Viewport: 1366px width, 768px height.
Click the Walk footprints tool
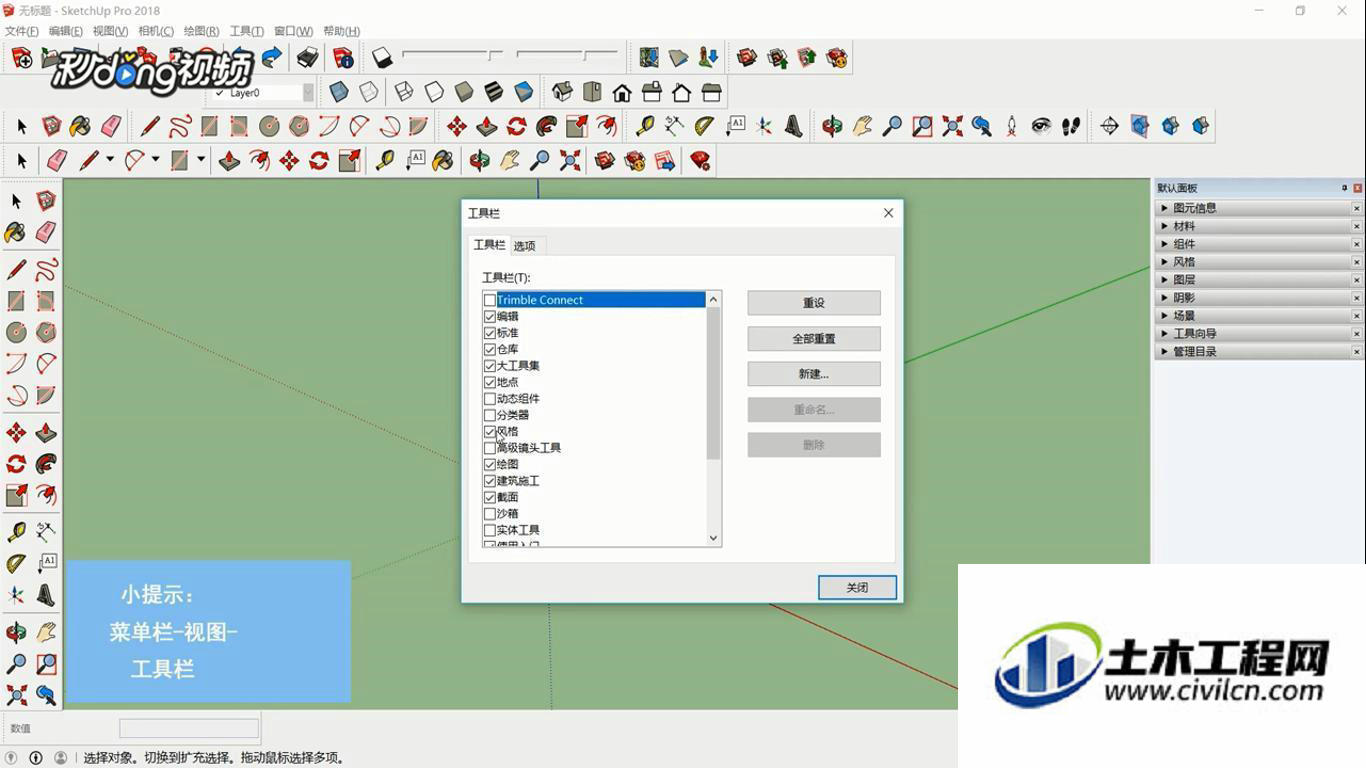pyautogui.click(x=1071, y=126)
